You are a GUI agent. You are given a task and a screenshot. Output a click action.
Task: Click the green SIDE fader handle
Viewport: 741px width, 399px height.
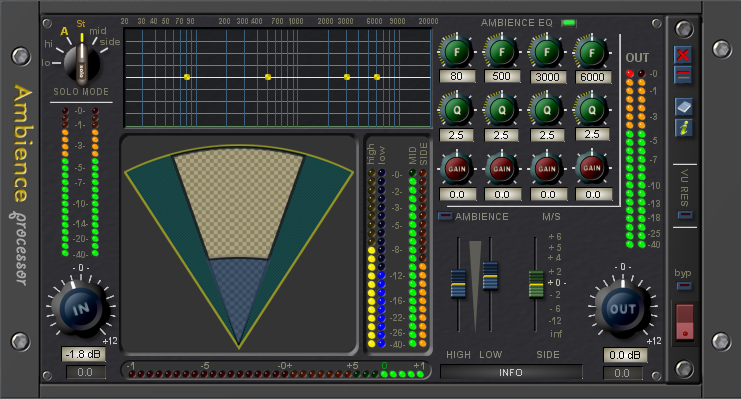(536, 284)
